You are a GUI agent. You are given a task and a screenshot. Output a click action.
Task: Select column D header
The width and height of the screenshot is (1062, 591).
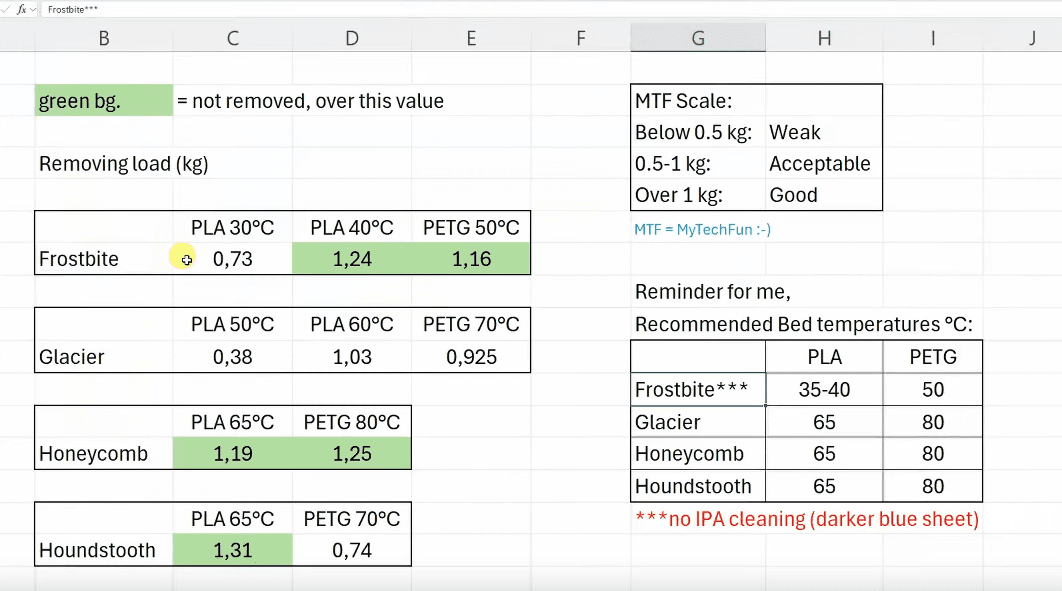[x=352, y=38]
